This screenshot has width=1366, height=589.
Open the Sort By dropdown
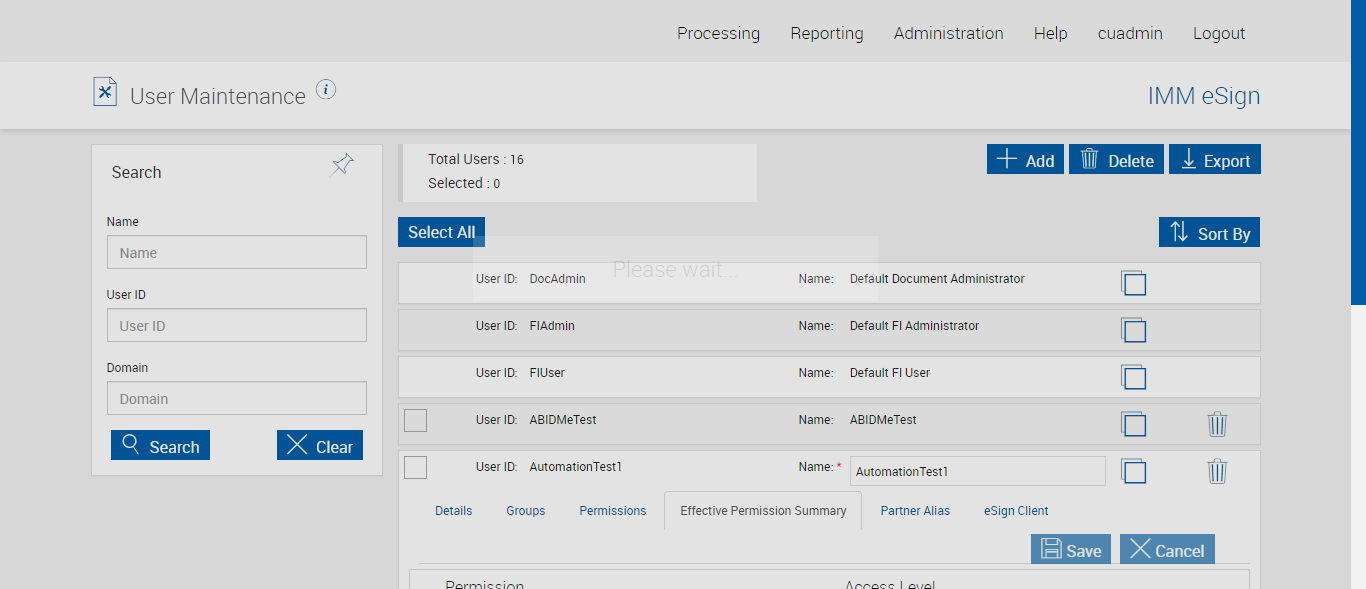coord(1209,233)
